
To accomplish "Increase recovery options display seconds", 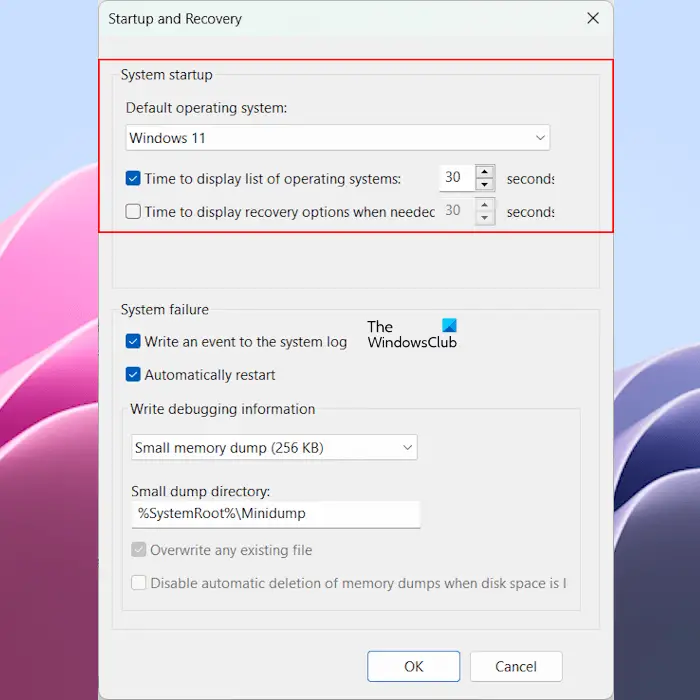I will pos(485,205).
